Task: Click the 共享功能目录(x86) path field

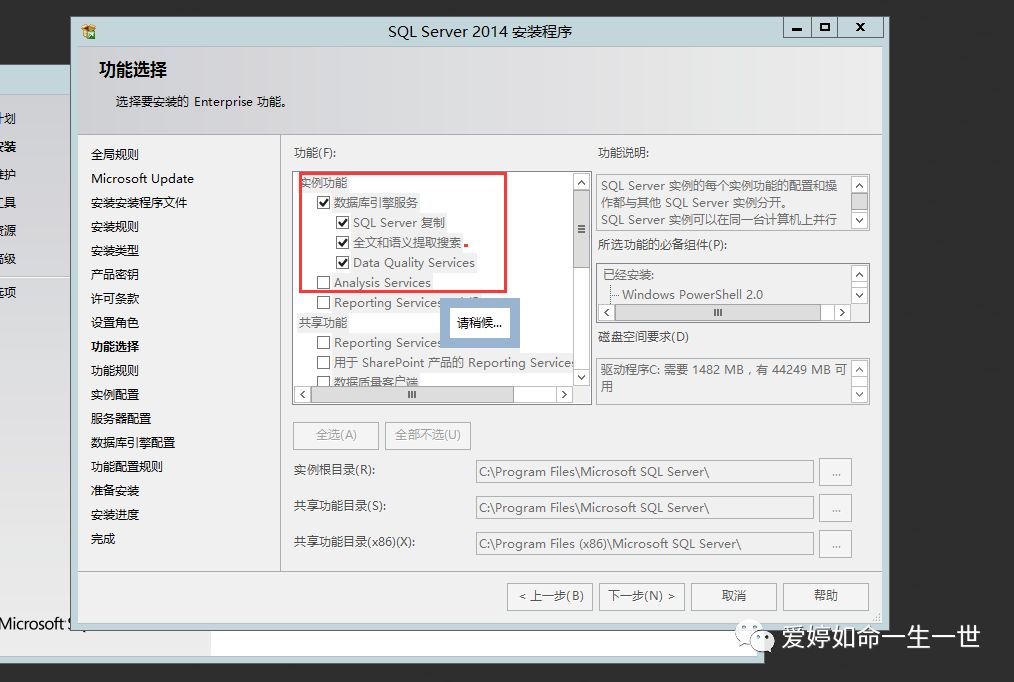Action: (x=644, y=544)
